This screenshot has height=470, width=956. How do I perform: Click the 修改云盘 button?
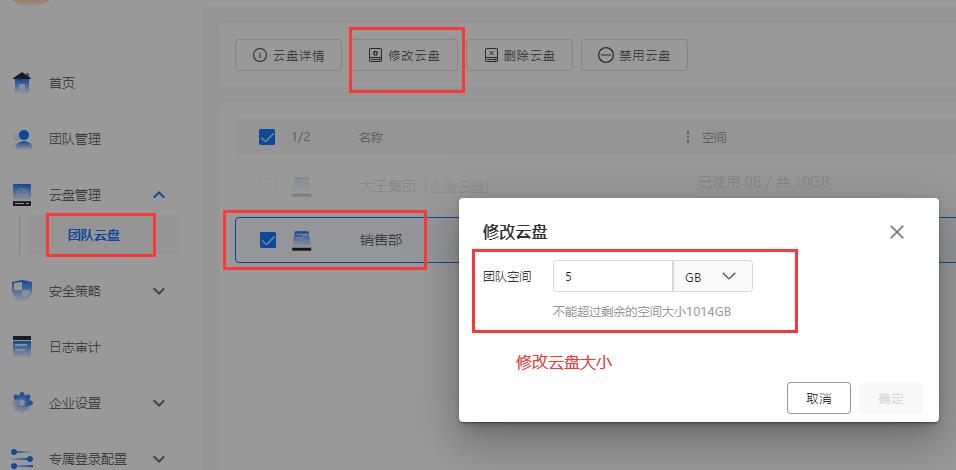[x=404, y=55]
